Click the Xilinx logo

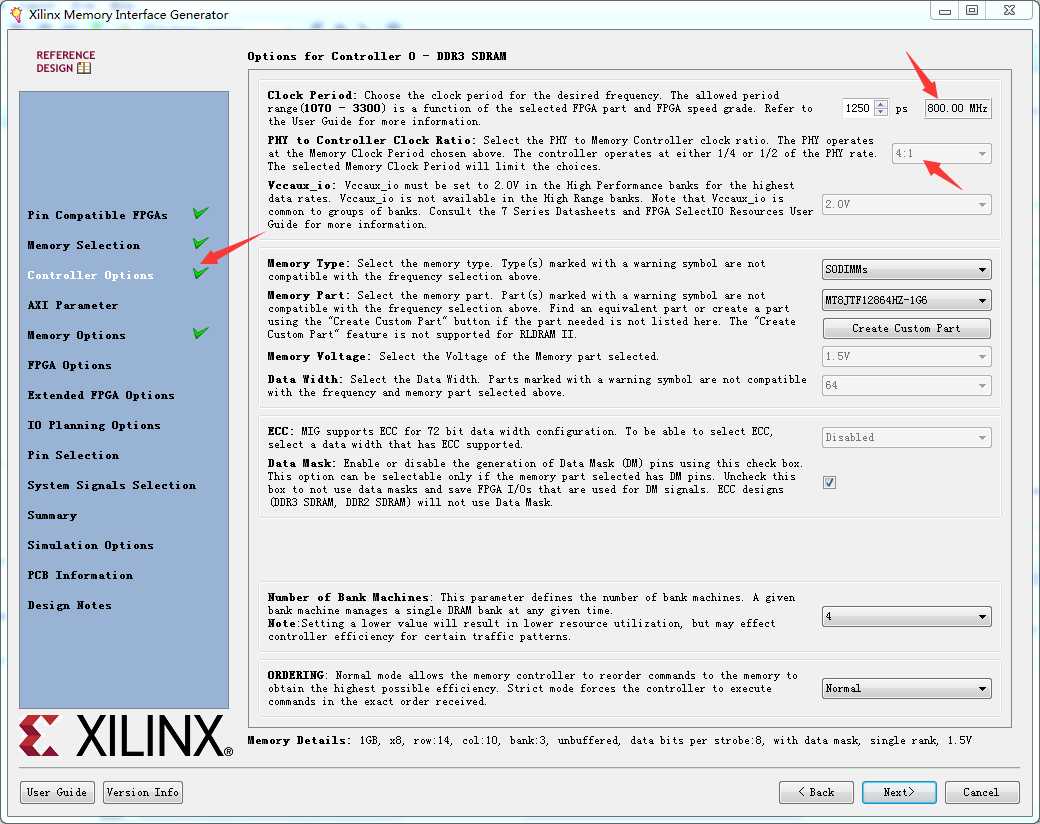pyautogui.click(x=126, y=735)
